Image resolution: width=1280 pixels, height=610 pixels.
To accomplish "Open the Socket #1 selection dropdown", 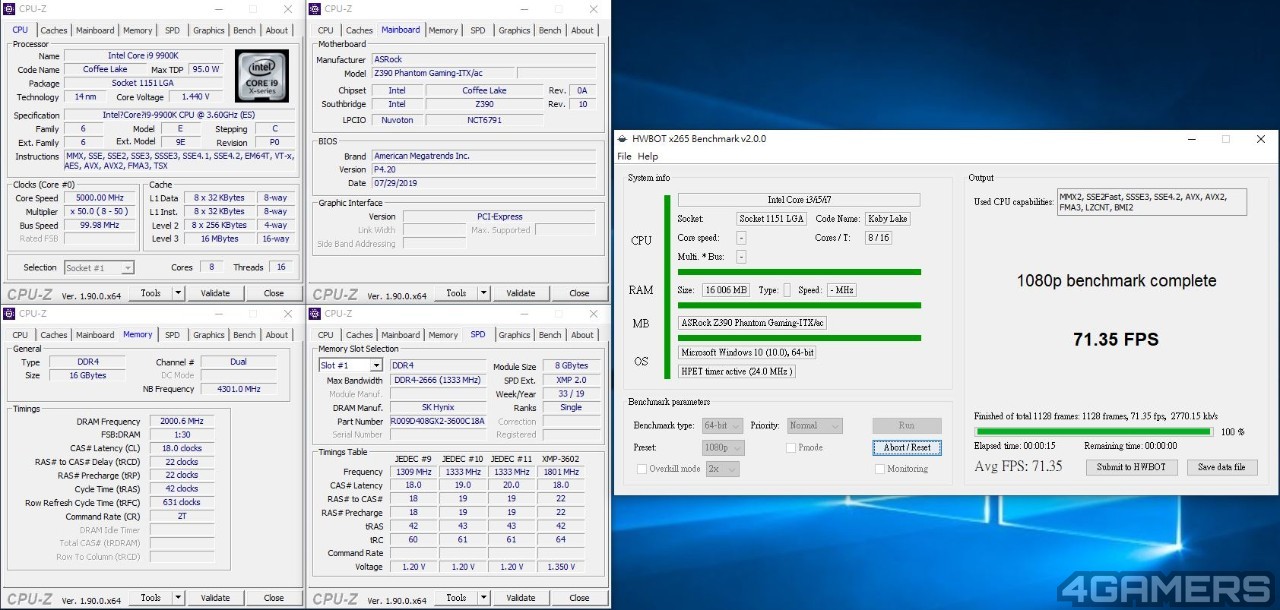I will tap(99, 268).
